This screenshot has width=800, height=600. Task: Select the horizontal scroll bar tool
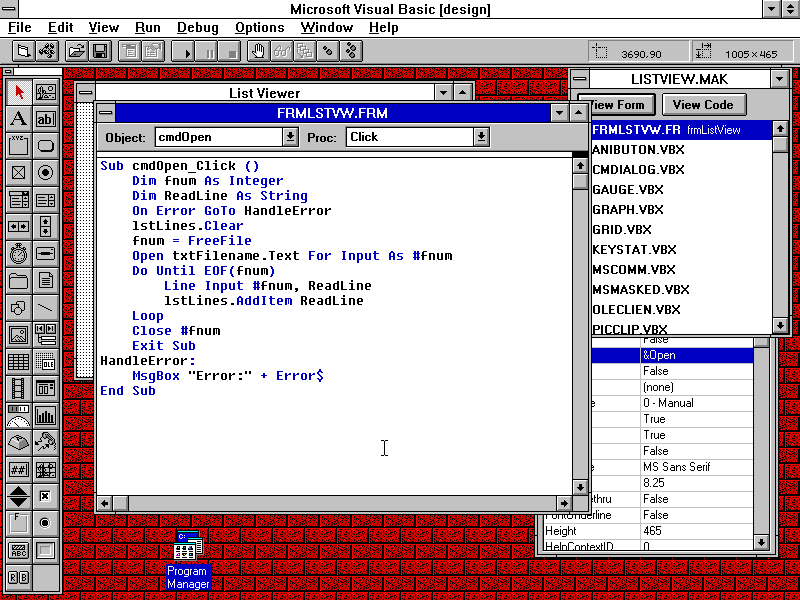click(x=19, y=227)
